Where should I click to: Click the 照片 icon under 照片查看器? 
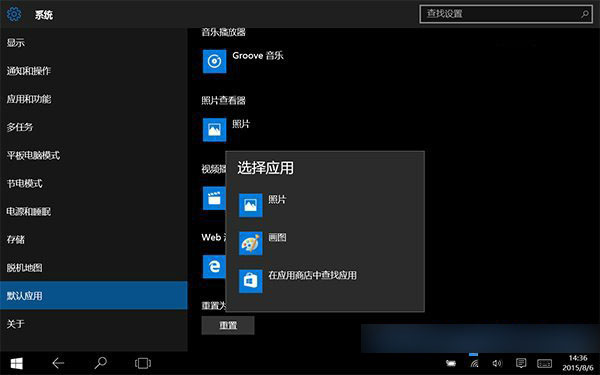point(214,129)
